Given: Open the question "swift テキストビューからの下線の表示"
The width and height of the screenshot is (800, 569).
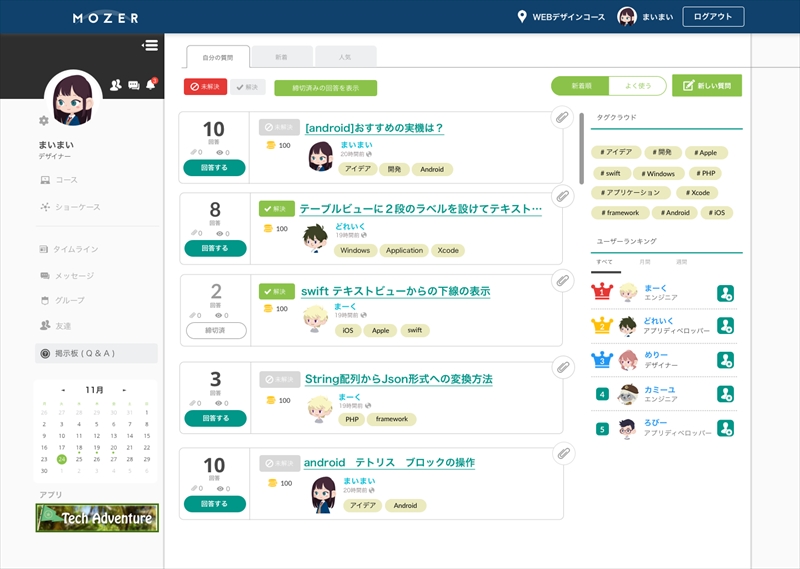Looking at the screenshot, I should [395, 292].
